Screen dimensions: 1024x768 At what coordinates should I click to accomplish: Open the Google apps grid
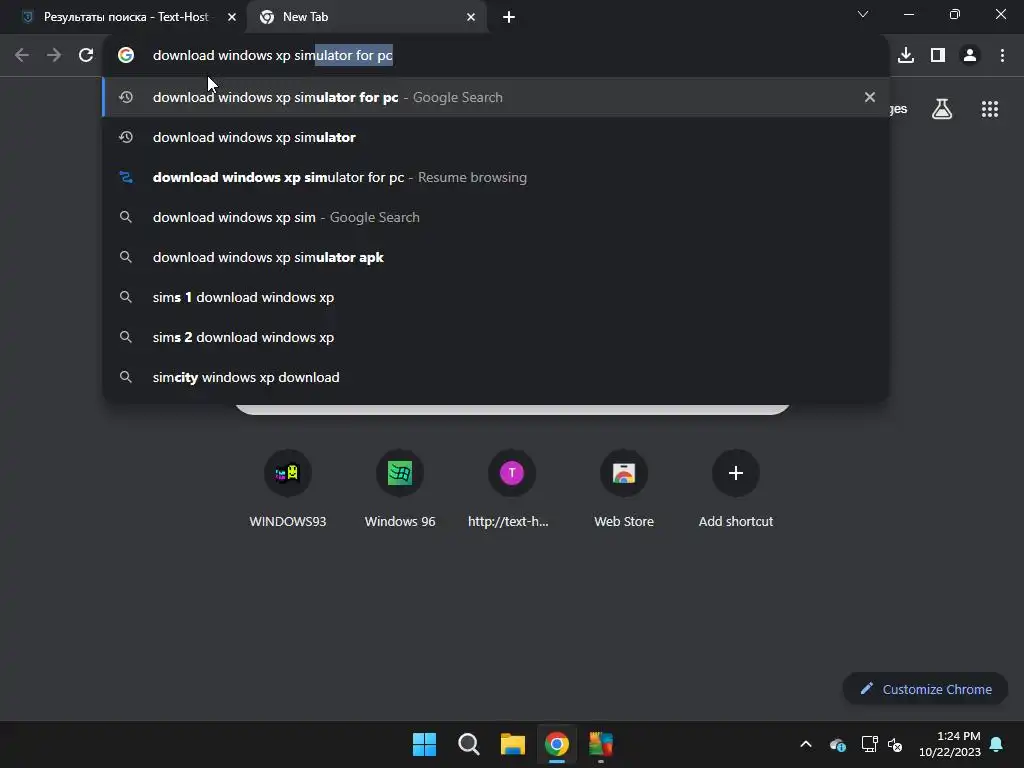click(990, 109)
